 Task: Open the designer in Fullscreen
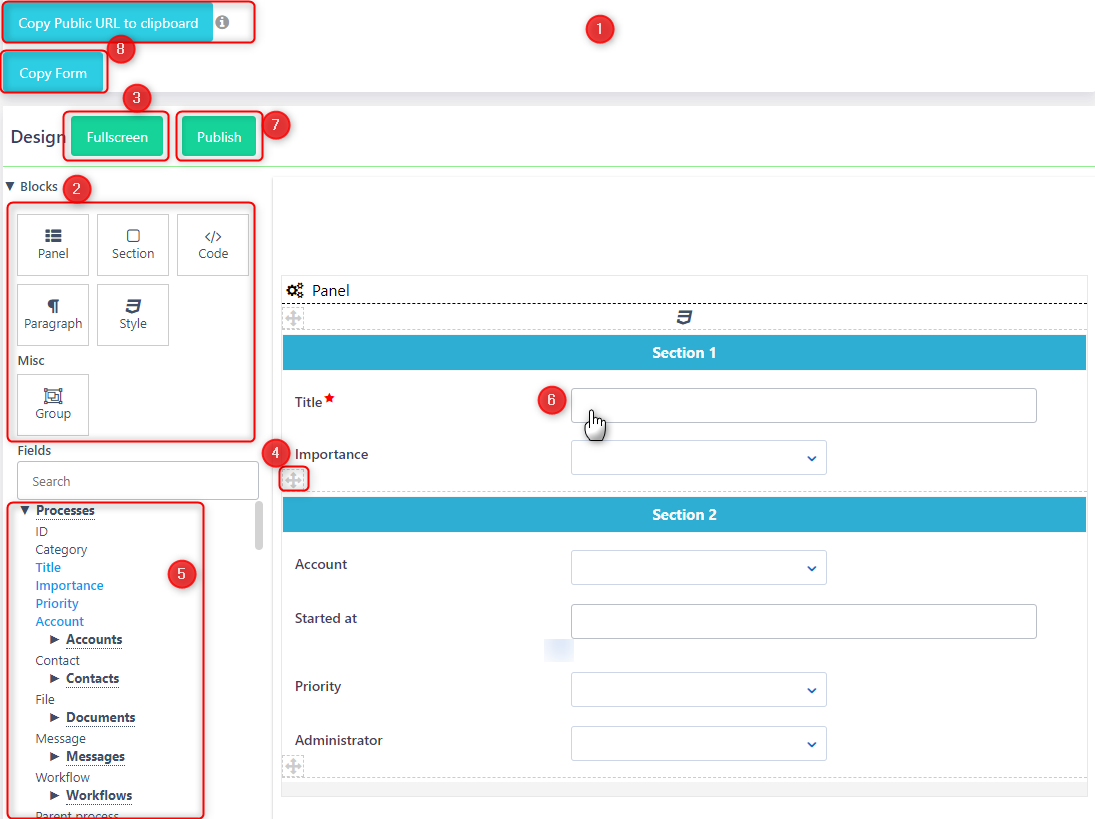[x=117, y=137]
